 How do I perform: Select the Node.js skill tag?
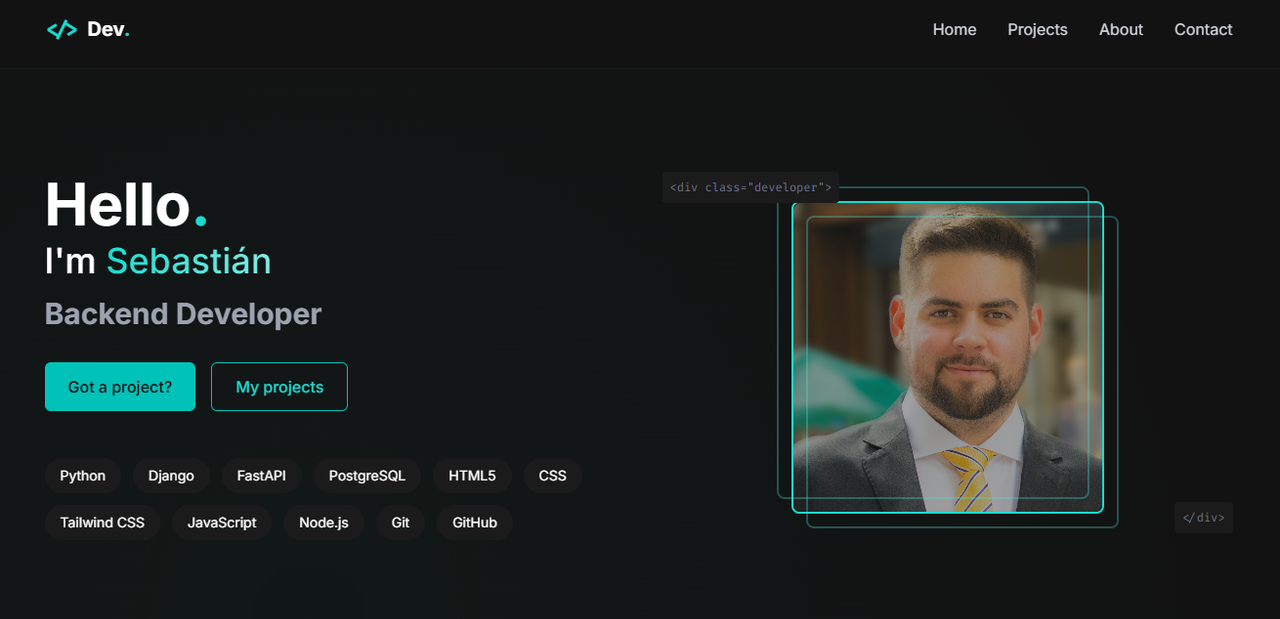point(324,523)
